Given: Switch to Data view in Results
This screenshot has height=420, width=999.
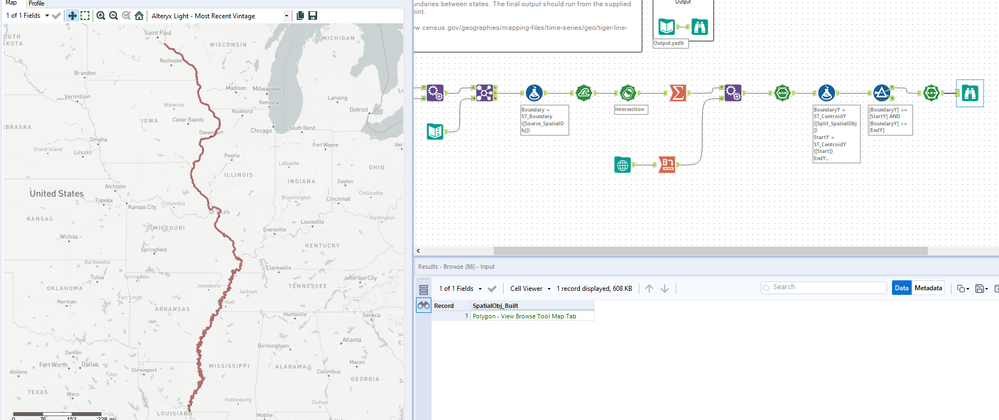Looking at the screenshot, I should [x=902, y=288].
